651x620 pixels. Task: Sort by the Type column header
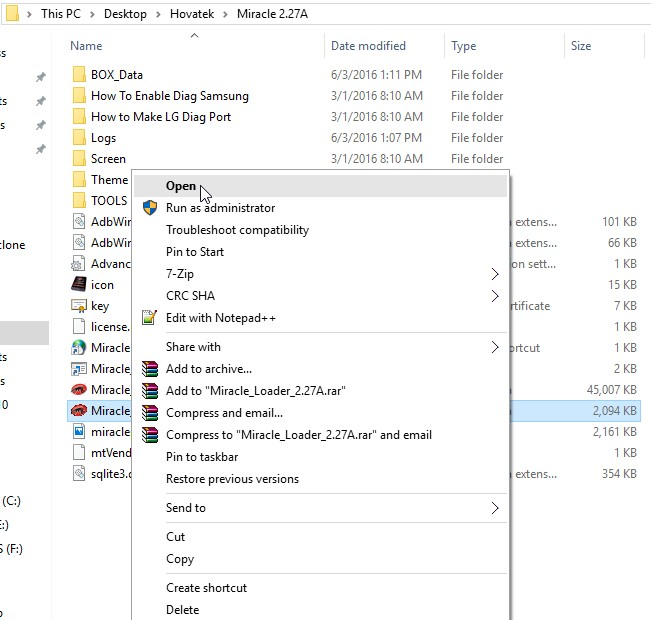tap(463, 46)
